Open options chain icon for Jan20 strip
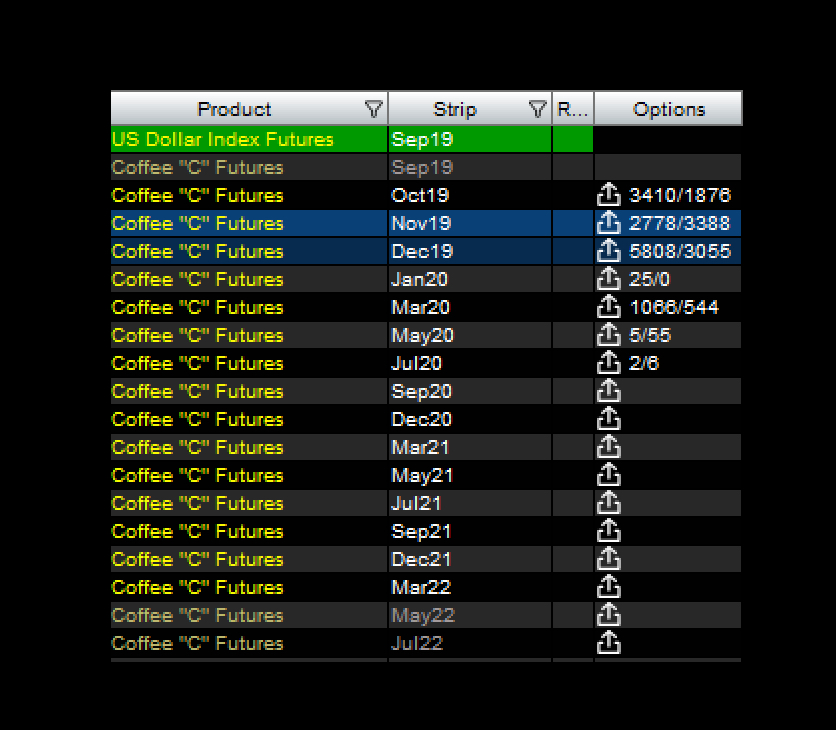 pyautogui.click(x=608, y=279)
